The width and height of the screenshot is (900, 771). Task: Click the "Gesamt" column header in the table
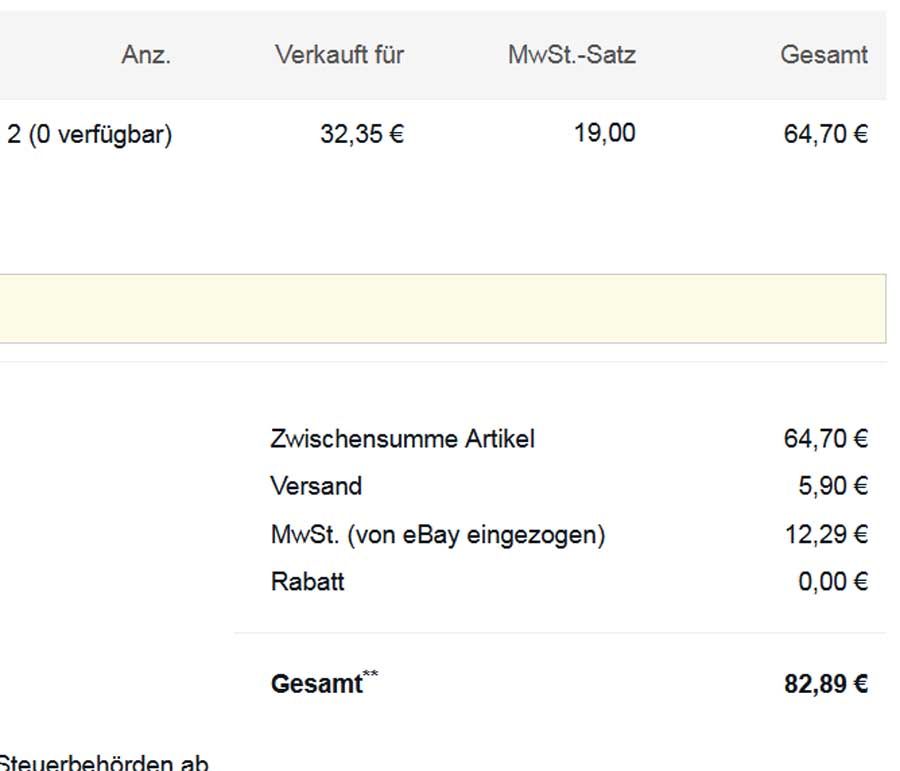823,55
